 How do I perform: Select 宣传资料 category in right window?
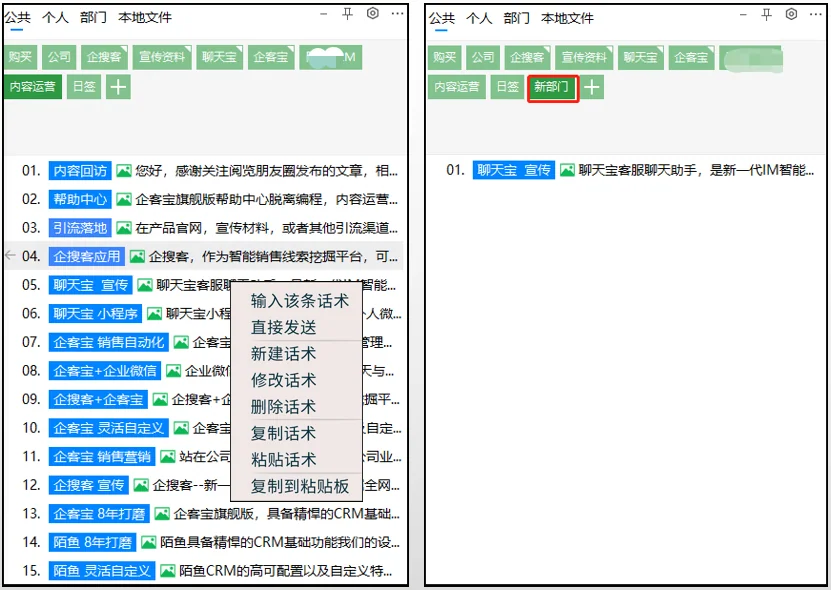point(585,57)
